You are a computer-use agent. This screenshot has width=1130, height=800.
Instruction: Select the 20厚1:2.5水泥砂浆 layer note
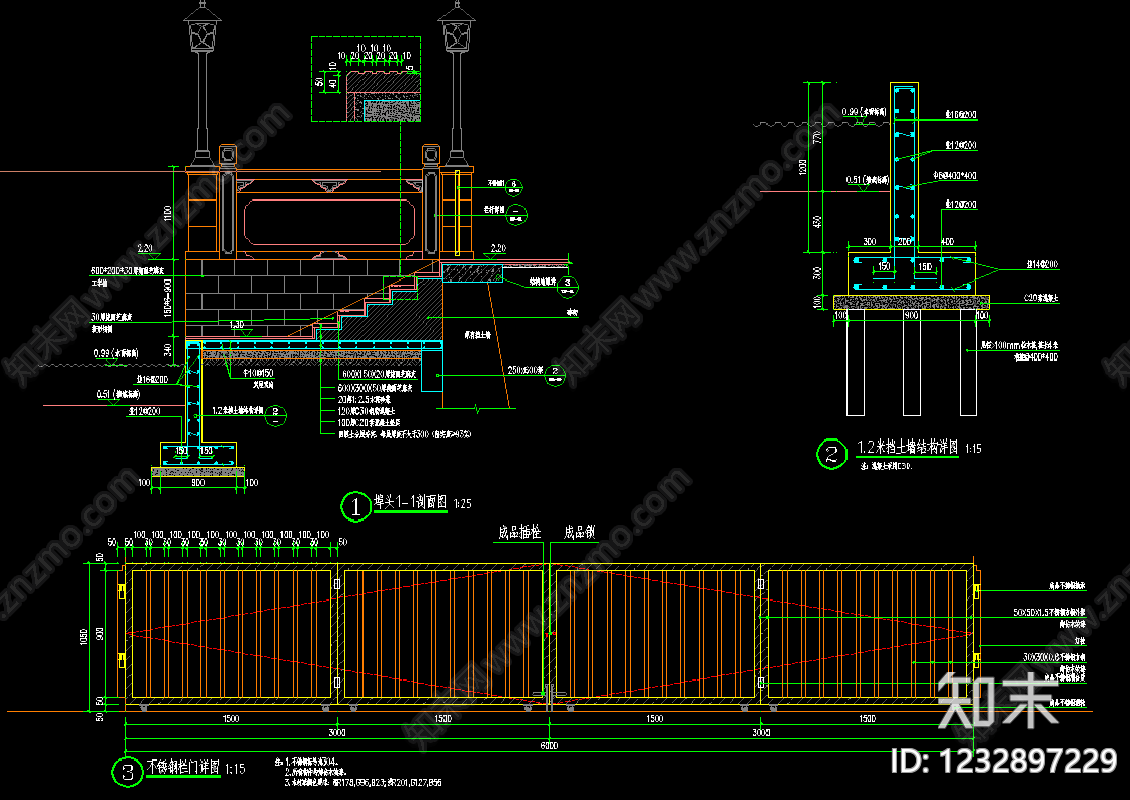click(364, 399)
